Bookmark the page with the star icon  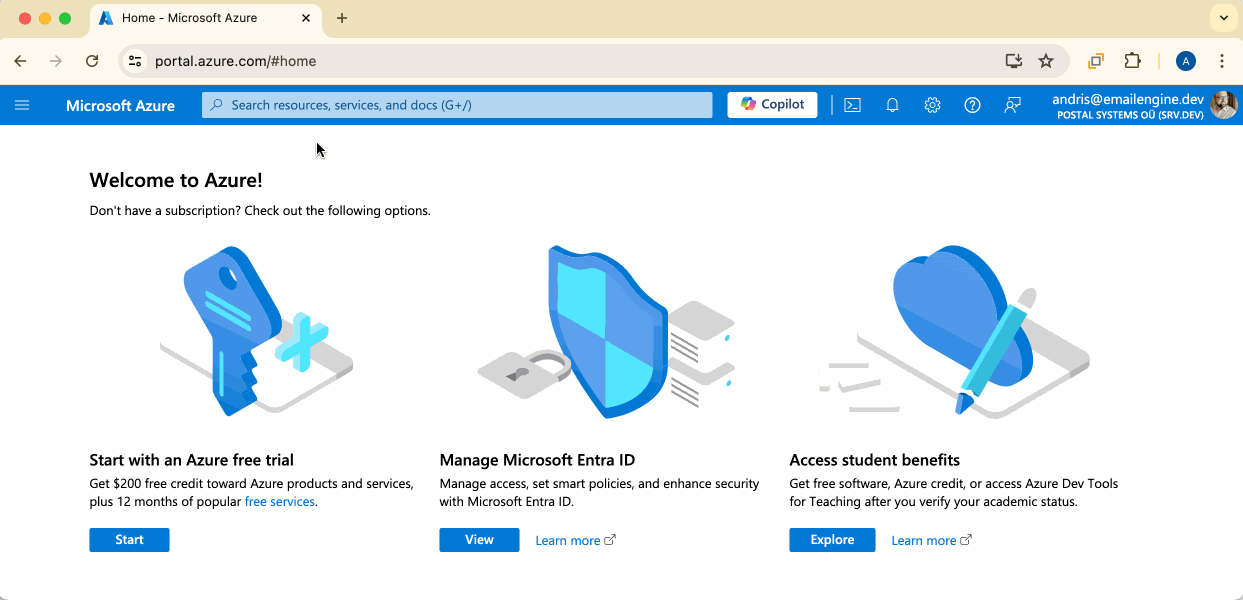coord(1045,61)
